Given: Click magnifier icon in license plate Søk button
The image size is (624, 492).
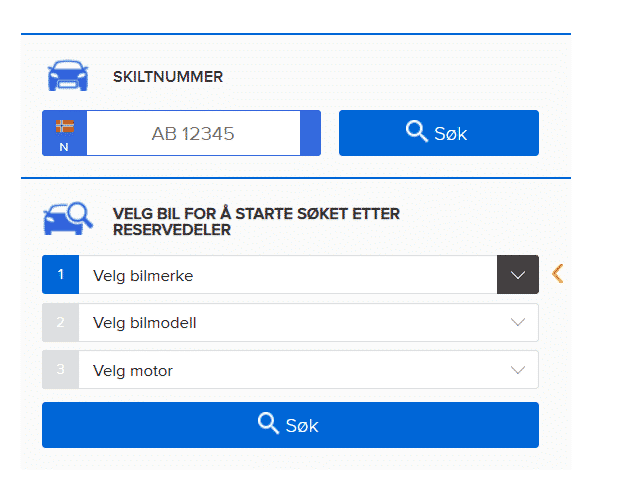Looking at the screenshot, I should point(417,132).
